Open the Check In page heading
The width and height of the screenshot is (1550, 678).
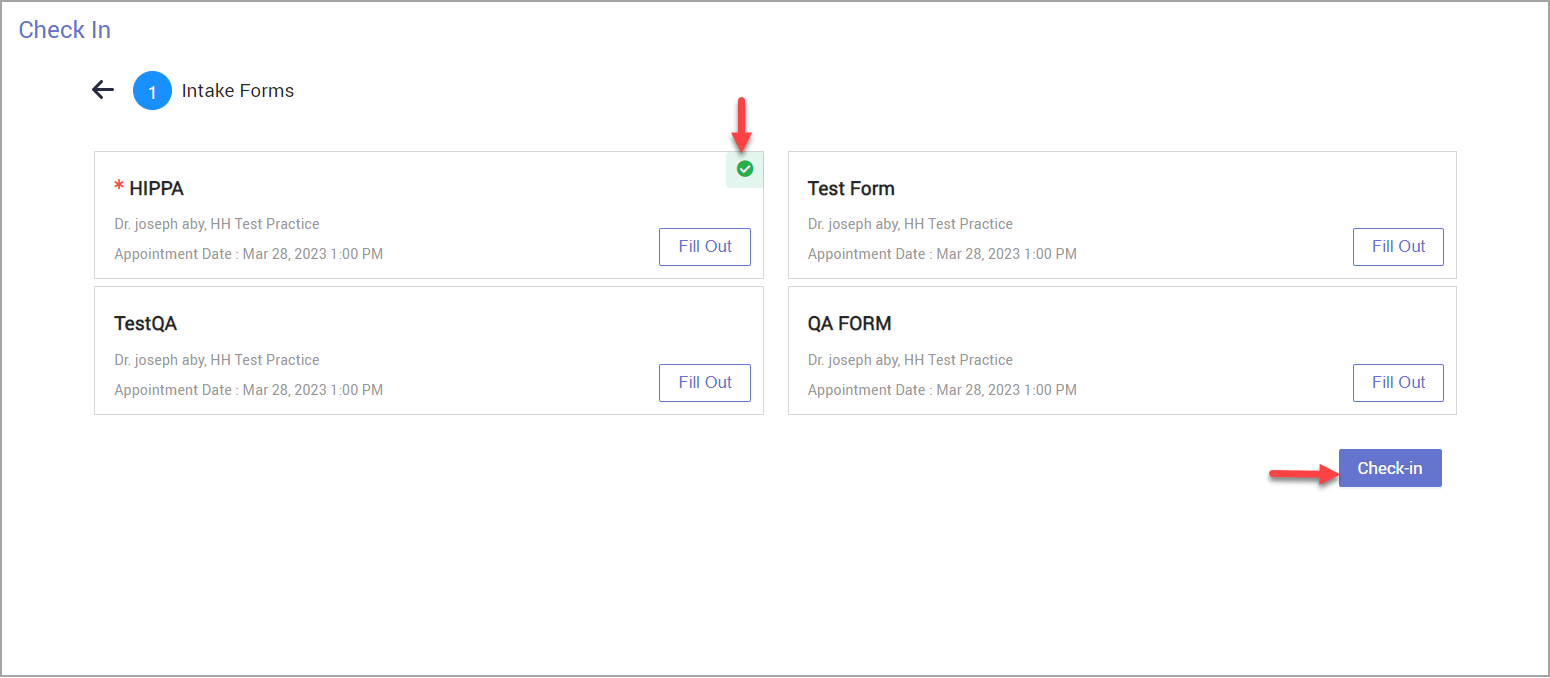click(x=64, y=29)
